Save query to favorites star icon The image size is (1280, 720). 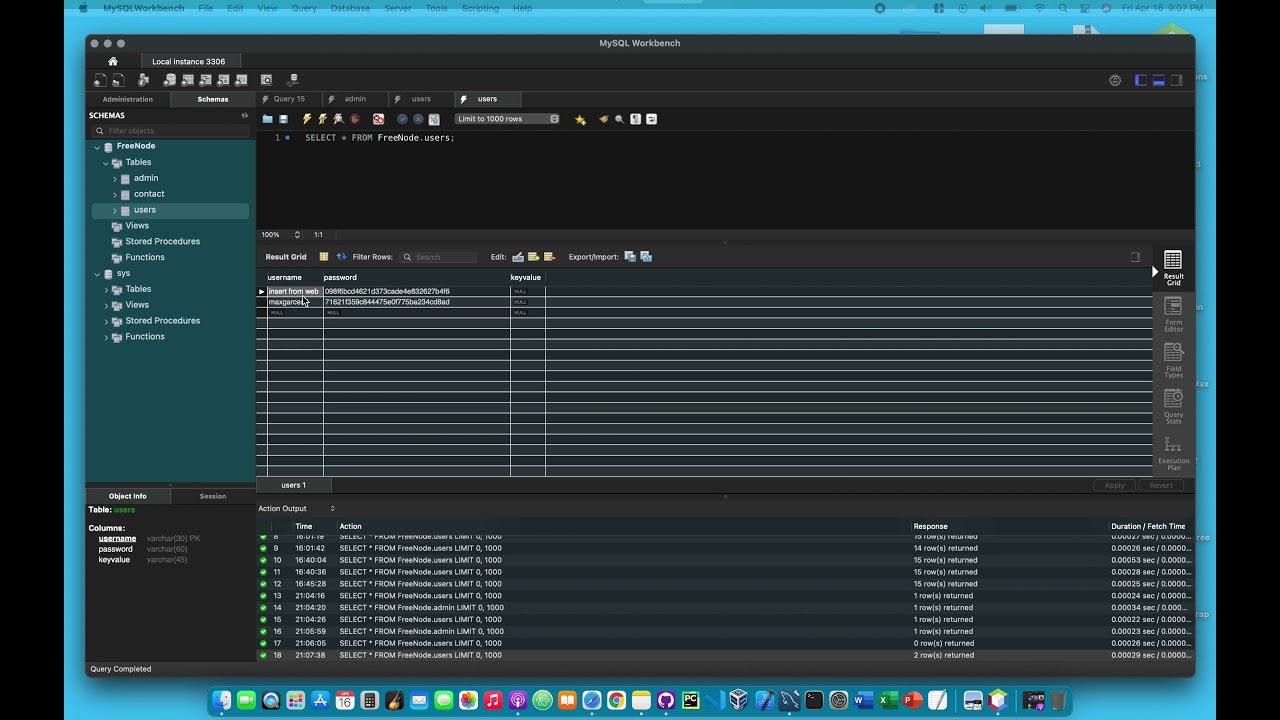click(580, 119)
